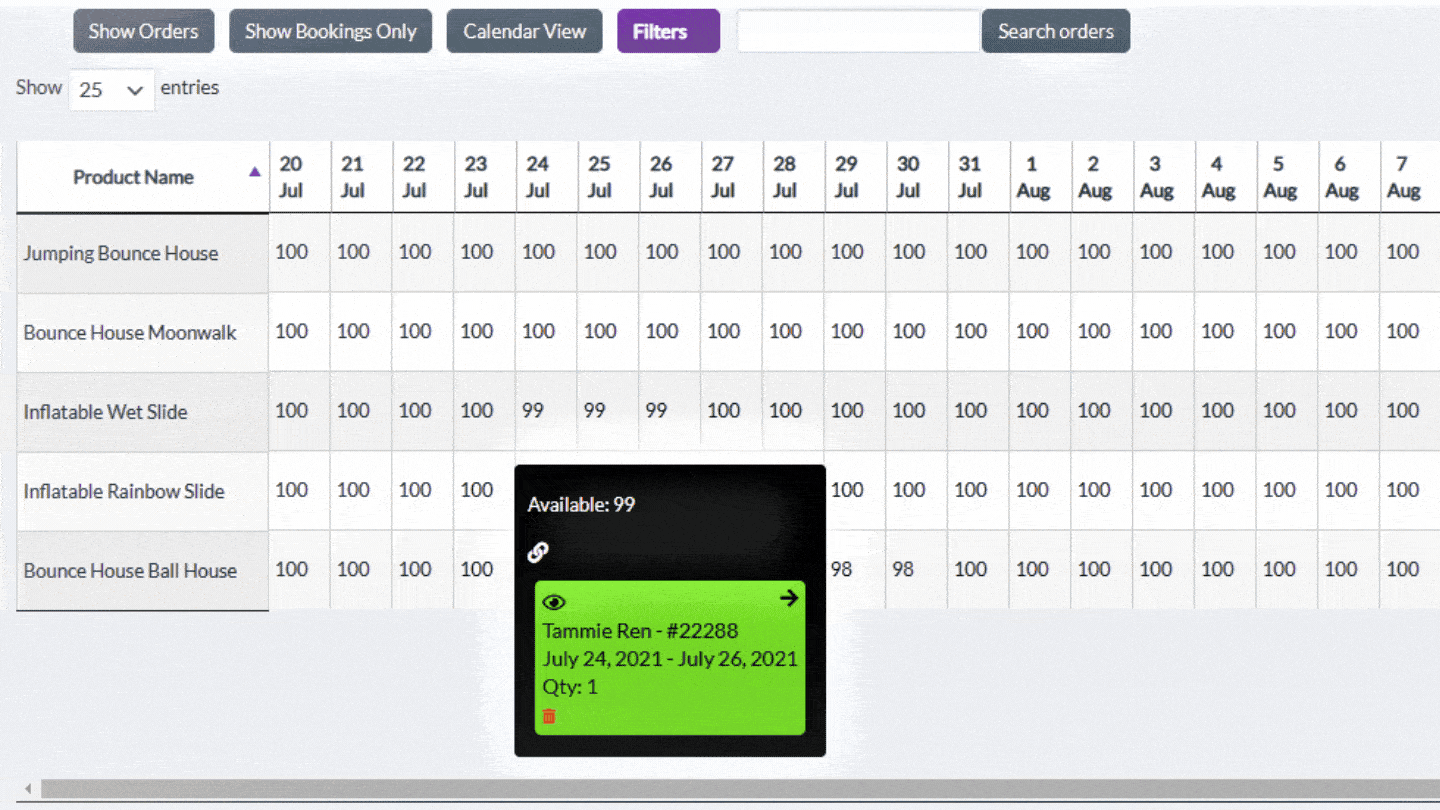Click Ball House 30 Jul cell 98
The image size is (1440, 810).
(917, 570)
